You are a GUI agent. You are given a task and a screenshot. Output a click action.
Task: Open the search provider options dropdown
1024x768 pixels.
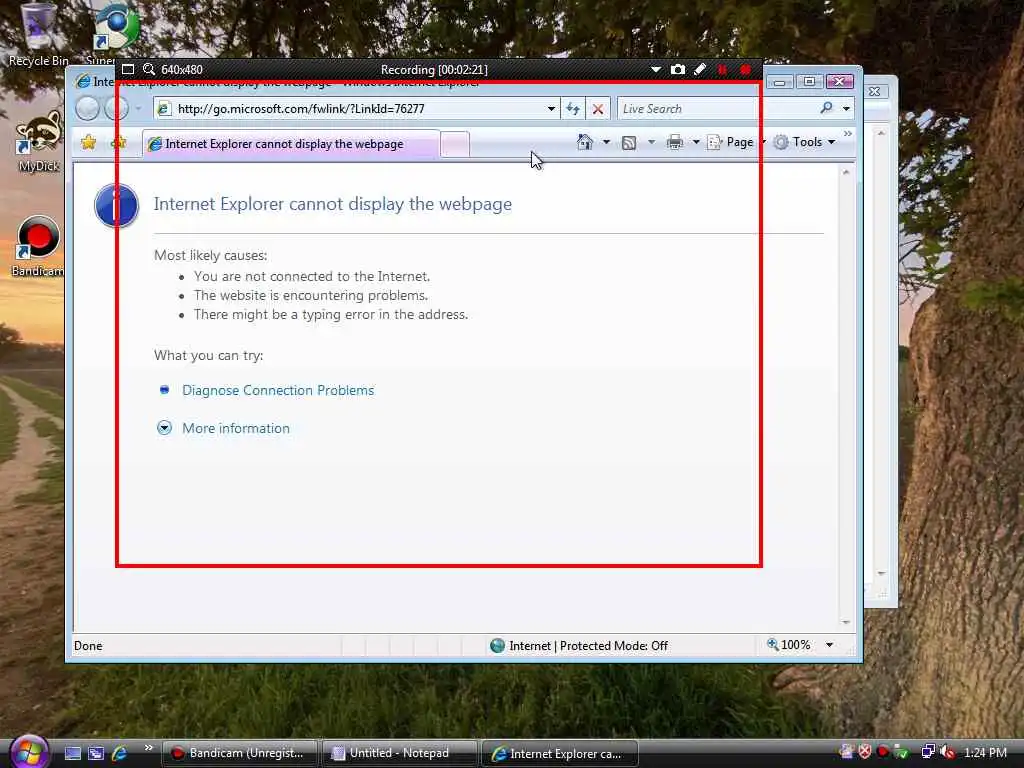[x=846, y=108]
